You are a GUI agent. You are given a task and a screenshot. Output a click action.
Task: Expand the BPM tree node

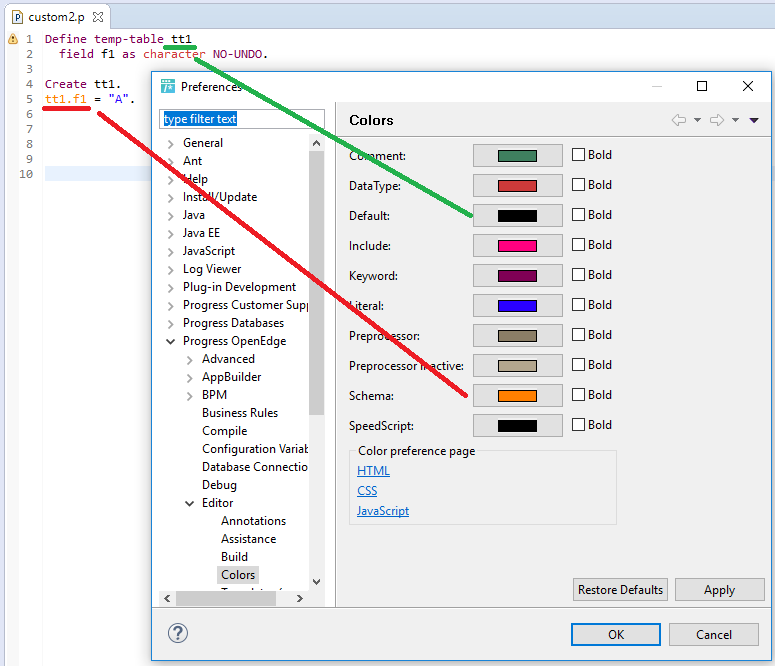[190, 396]
